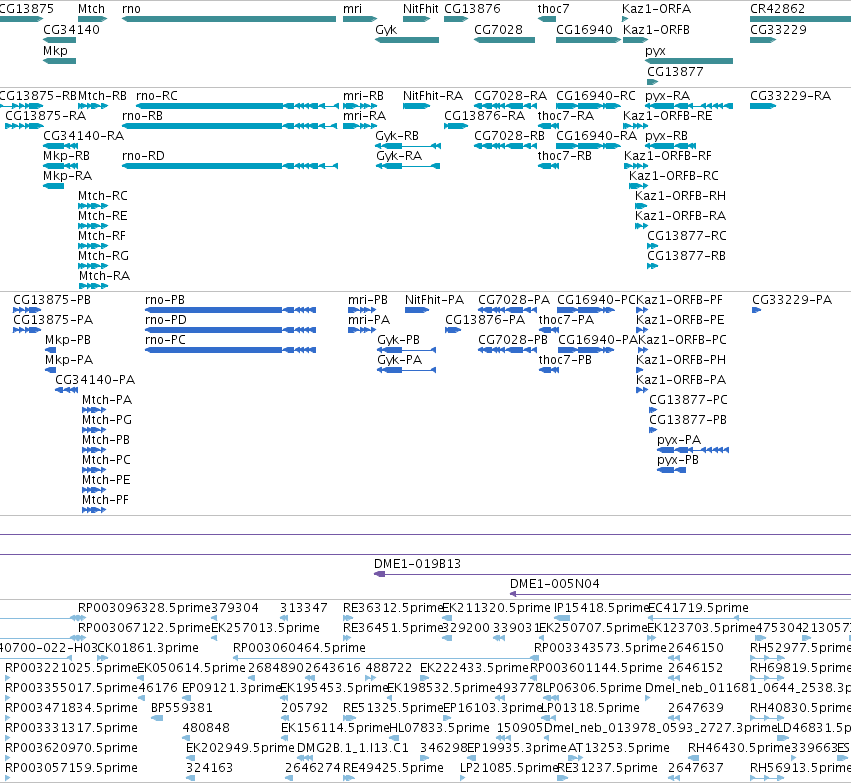Click the rno-PB protein label
This screenshot has width=851, height=783.
[165, 300]
